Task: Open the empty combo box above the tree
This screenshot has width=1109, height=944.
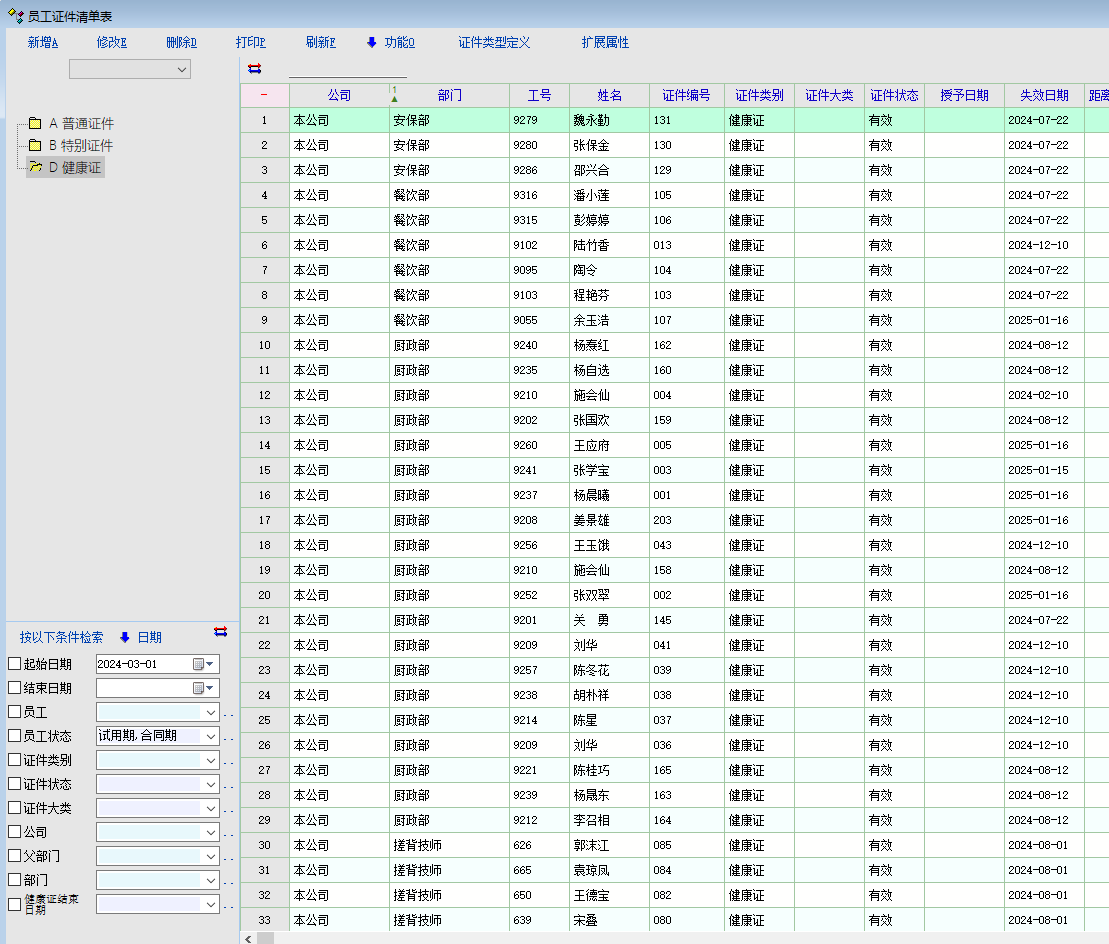Action: (182, 69)
